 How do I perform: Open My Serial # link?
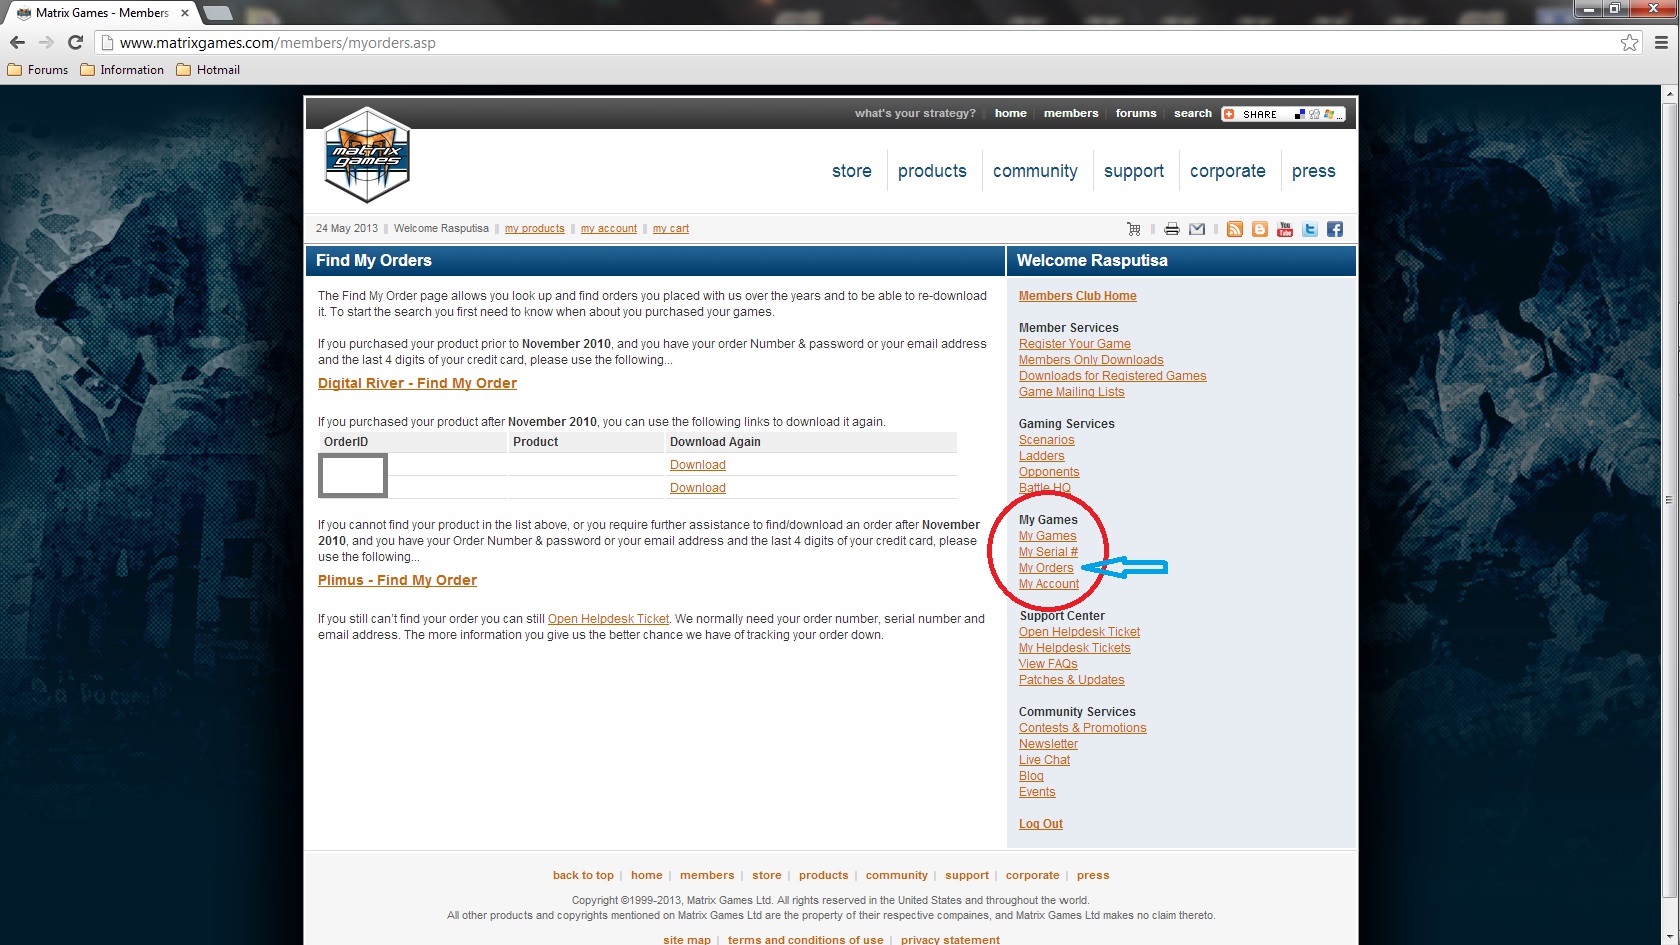[x=1049, y=552]
